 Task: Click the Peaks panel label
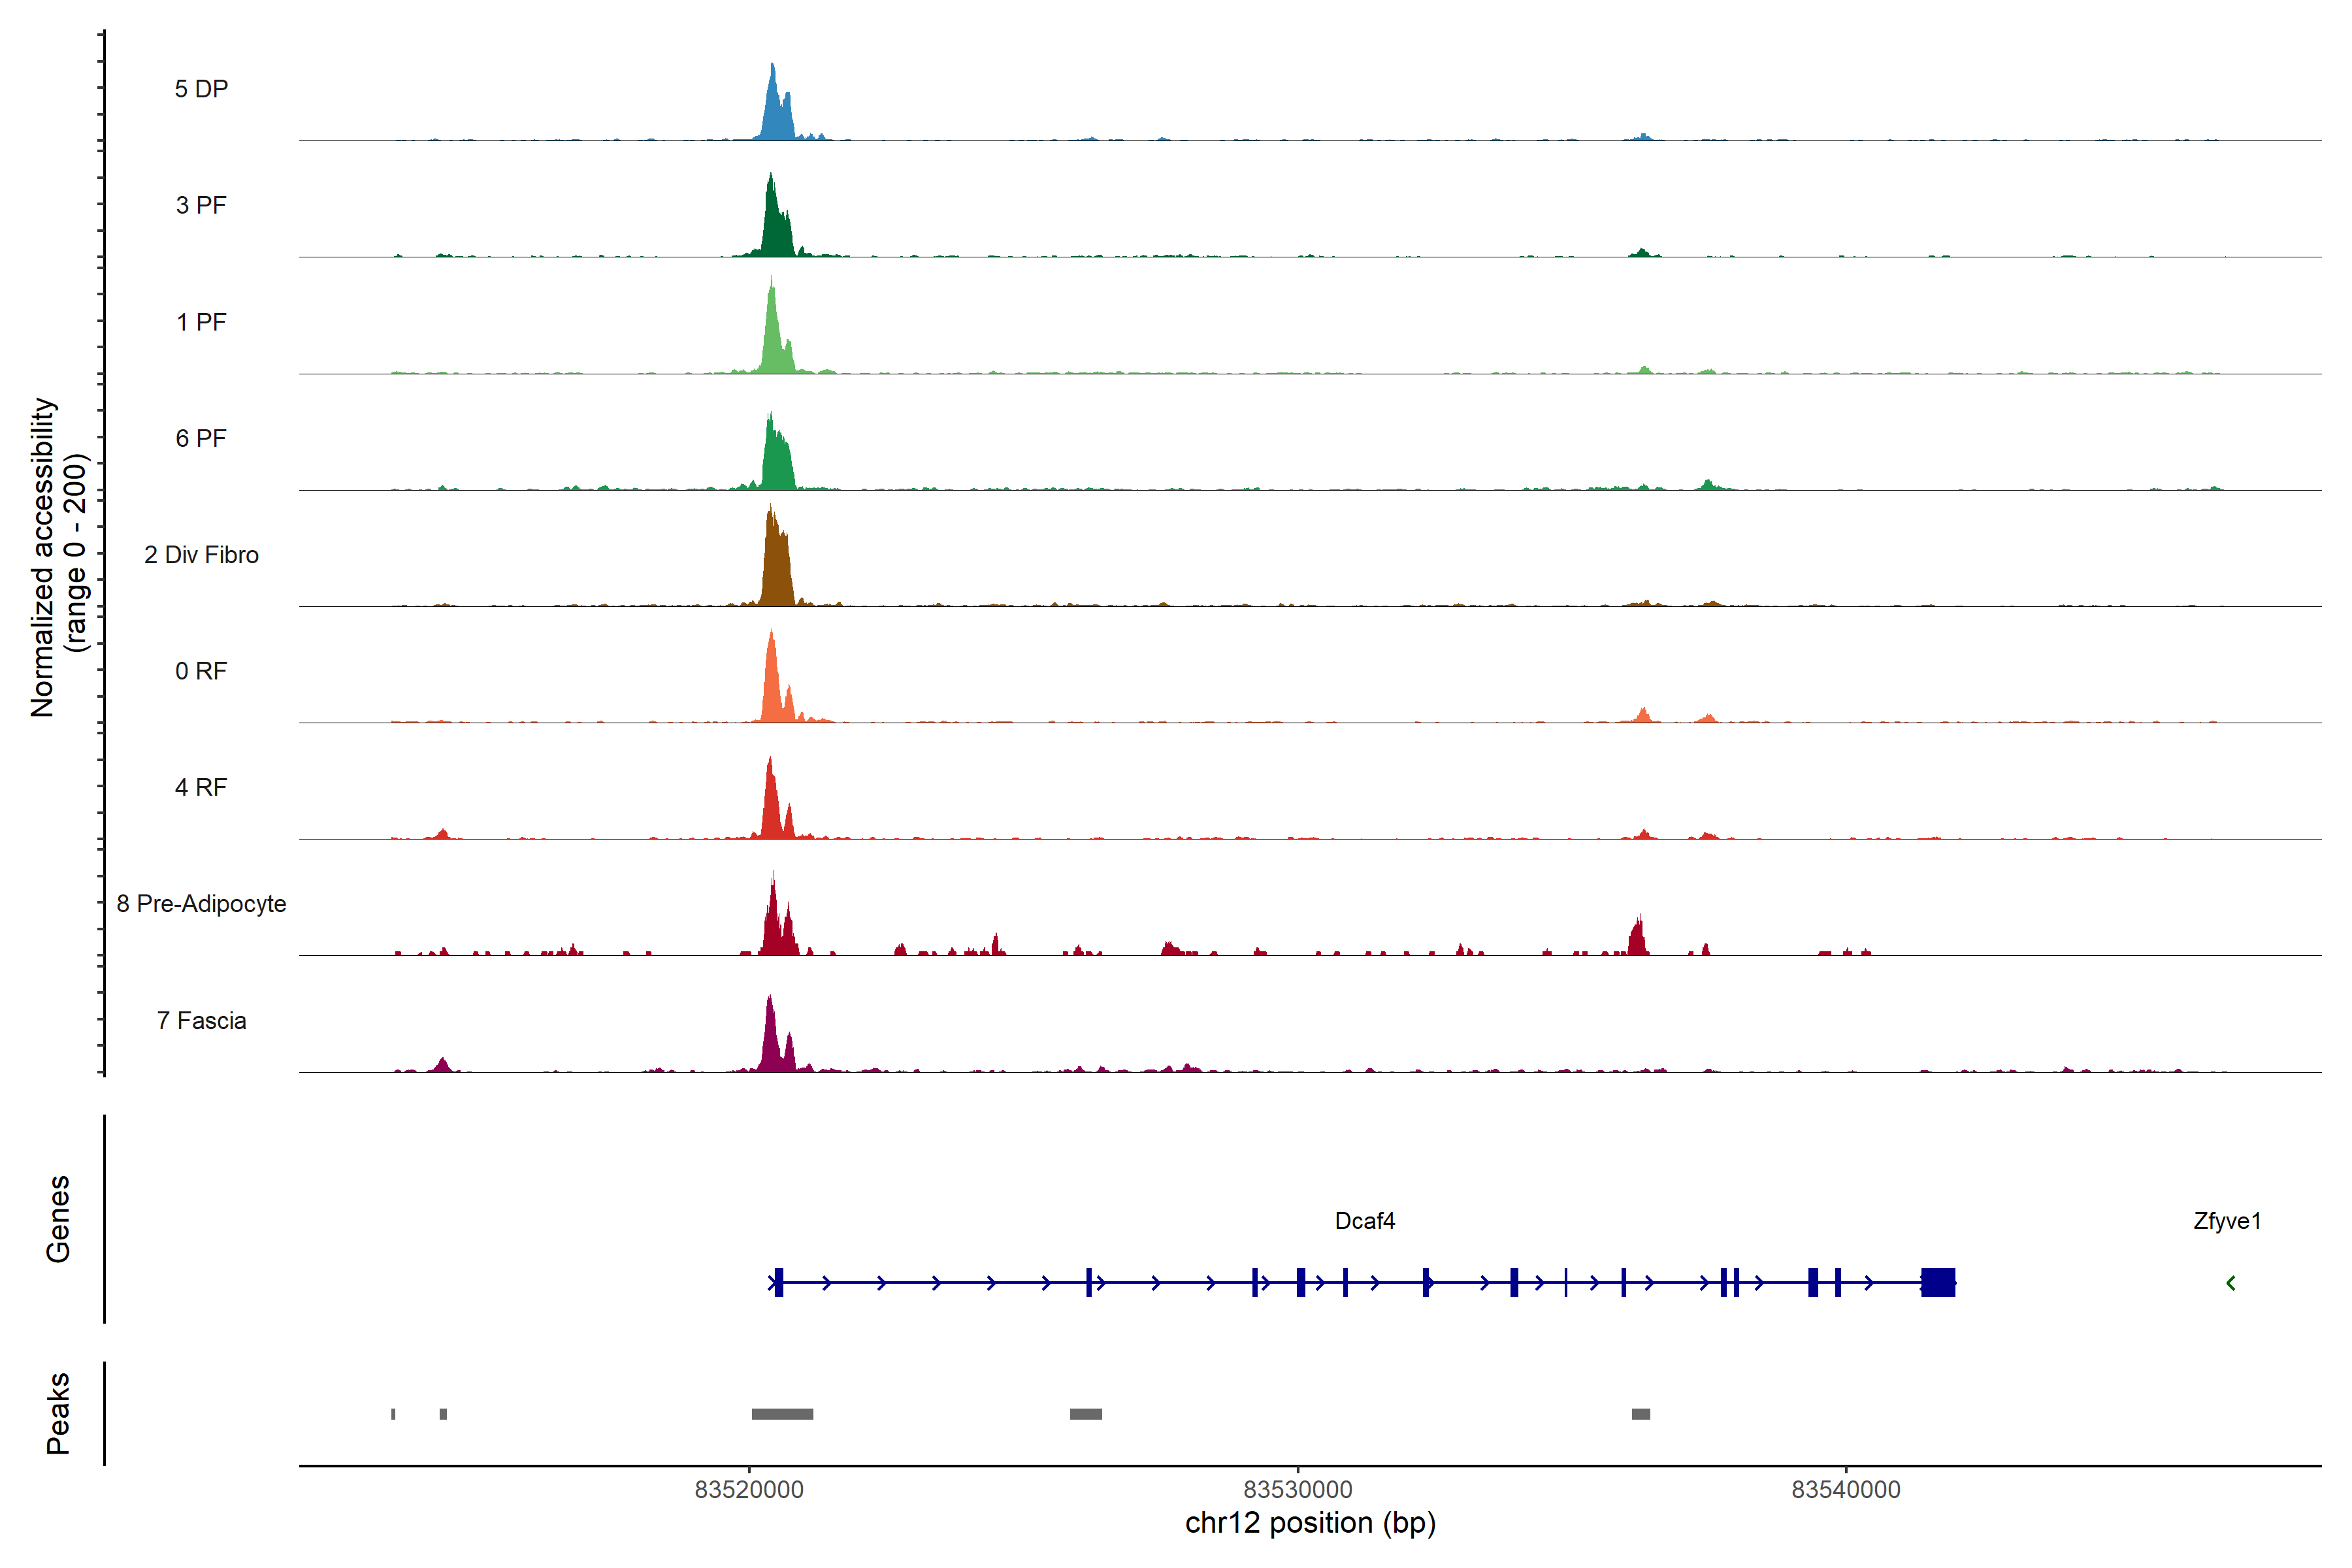coord(58,1413)
